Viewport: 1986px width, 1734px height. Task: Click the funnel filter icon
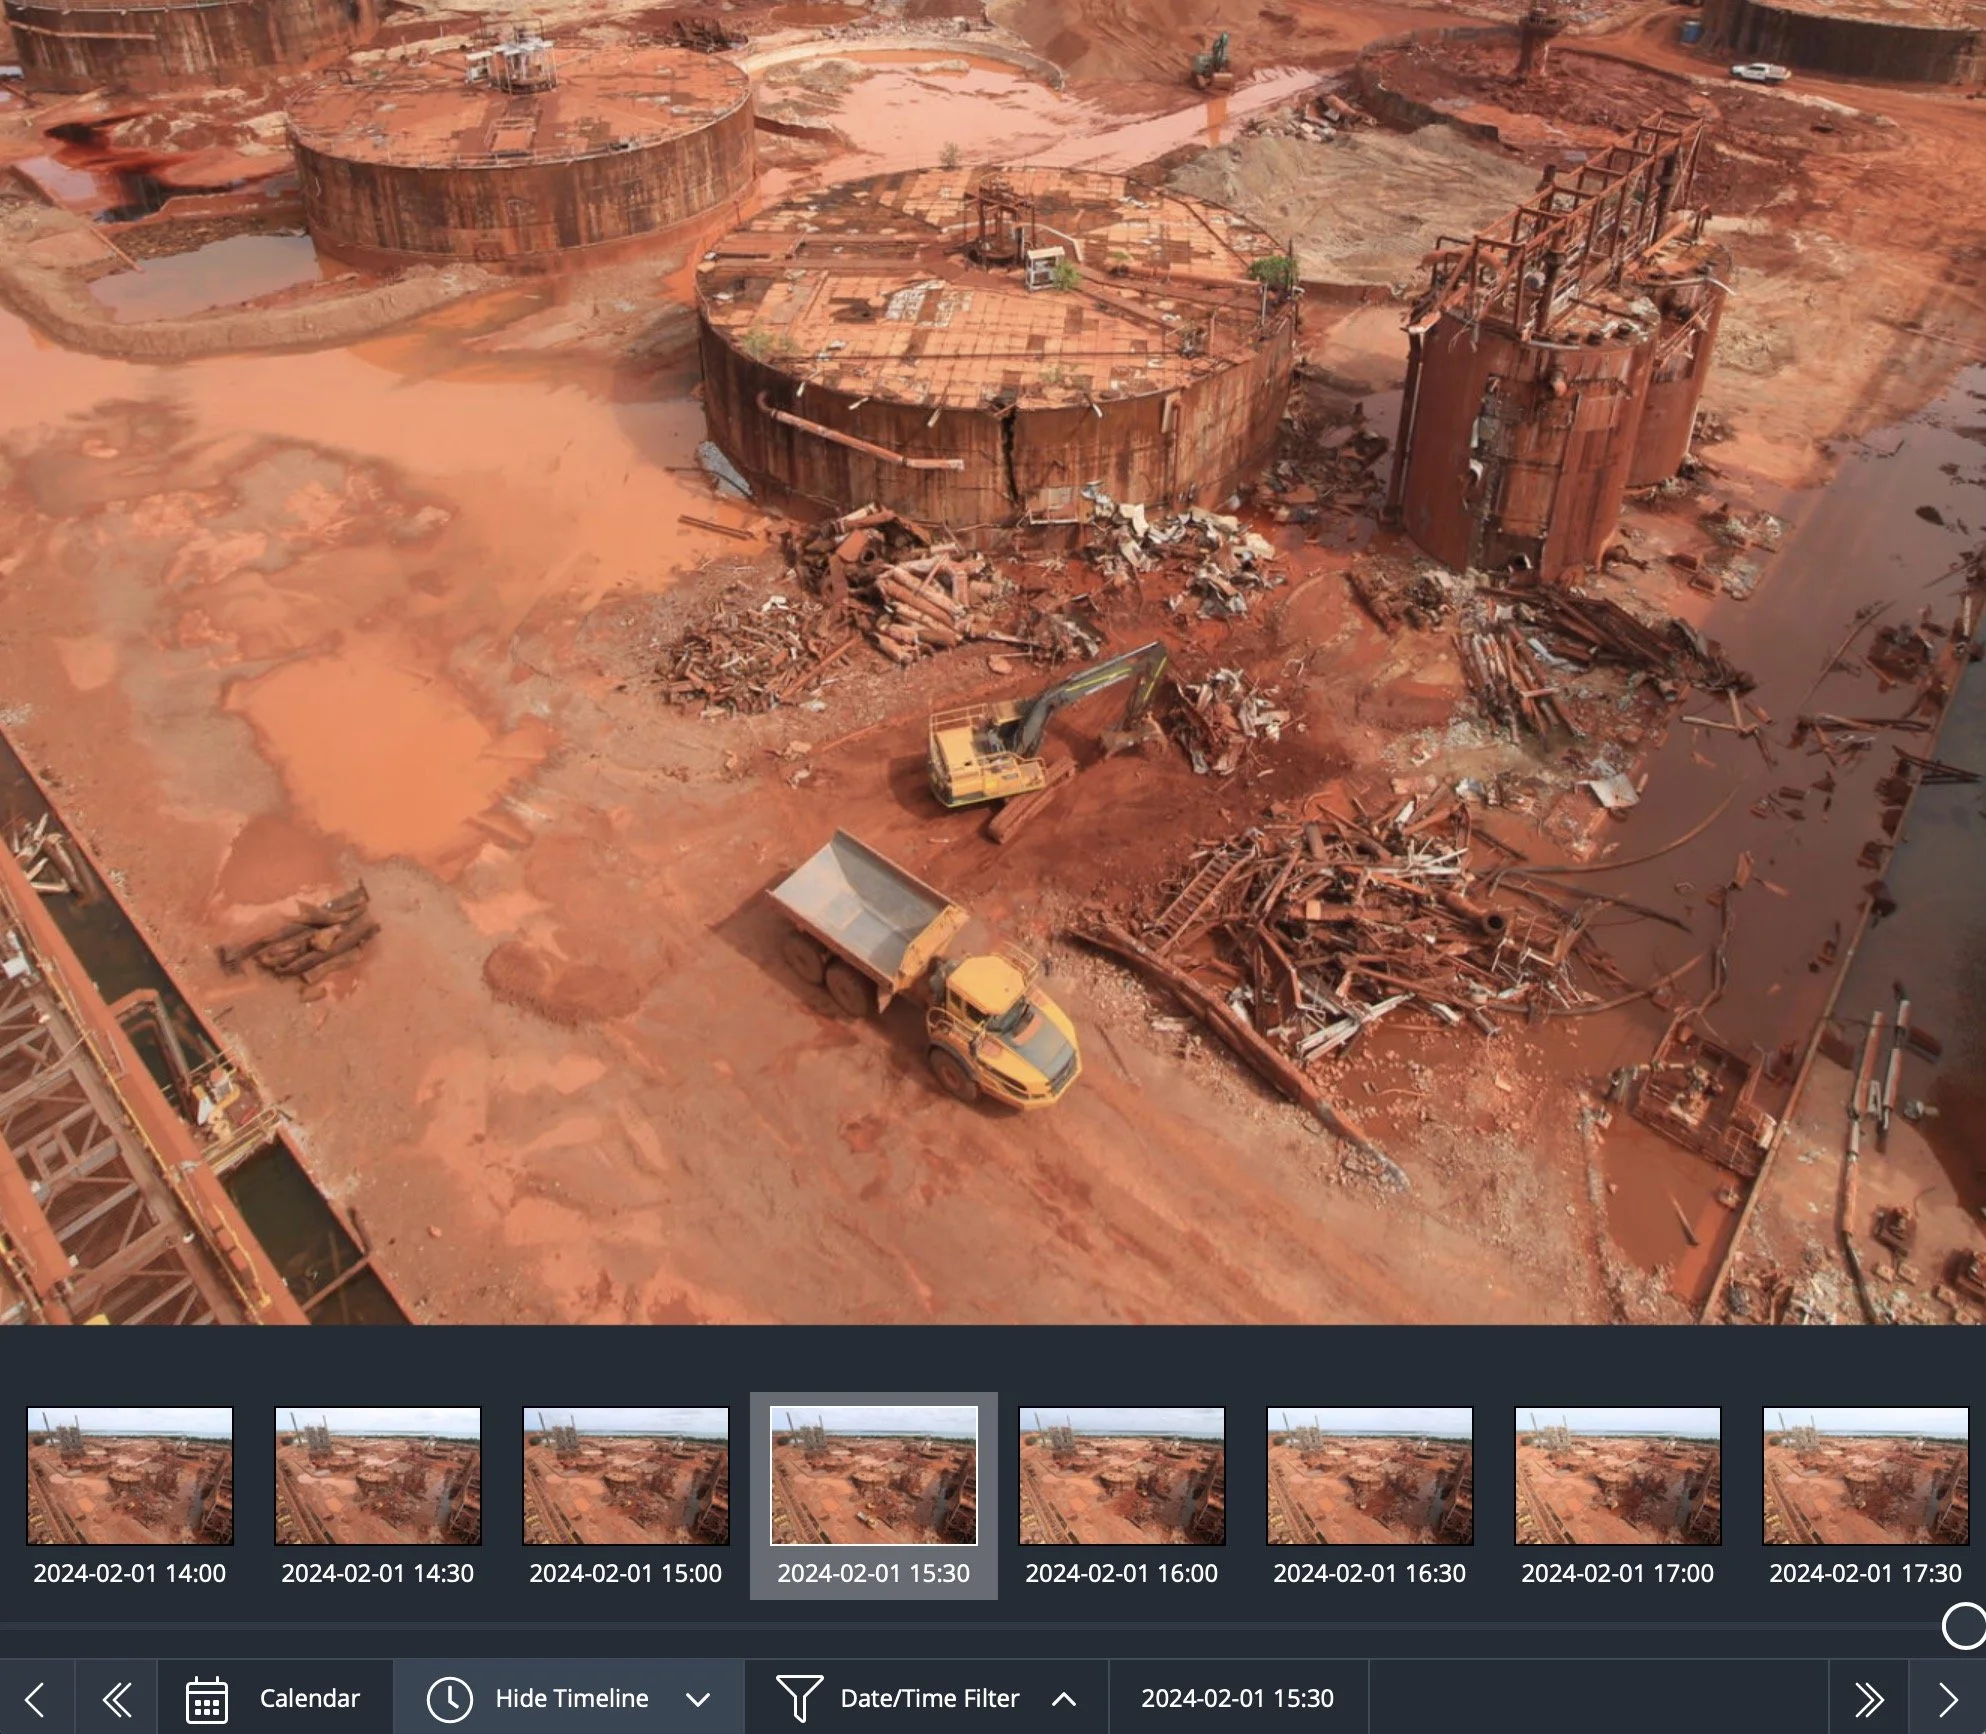coord(799,1698)
